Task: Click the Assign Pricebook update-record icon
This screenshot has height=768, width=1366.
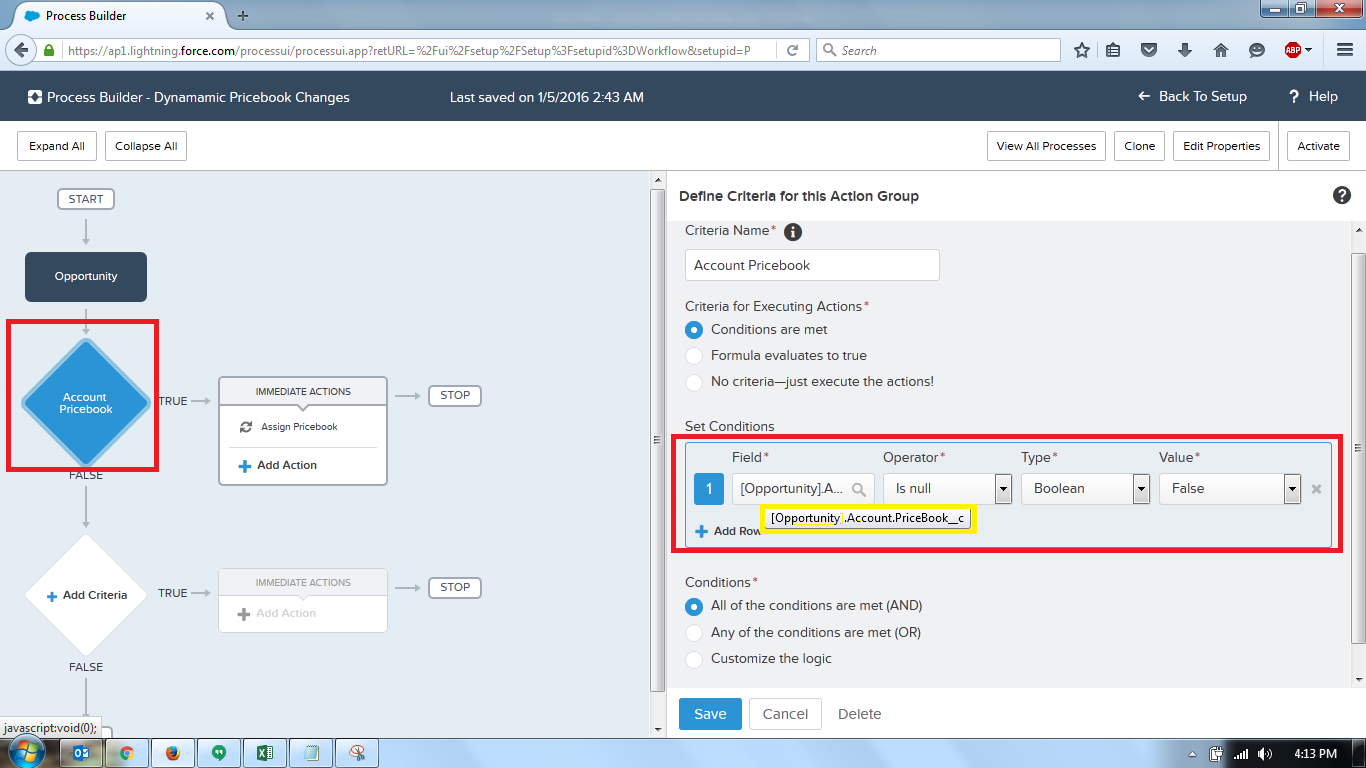Action: (x=246, y=427)
